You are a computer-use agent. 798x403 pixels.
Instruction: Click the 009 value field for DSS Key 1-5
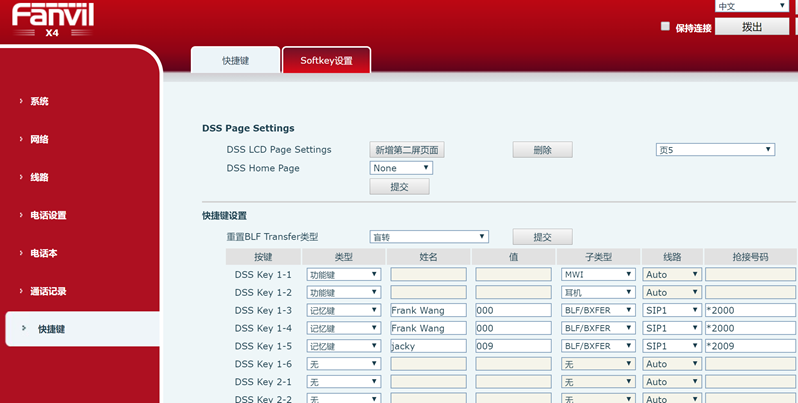(513, 346)
